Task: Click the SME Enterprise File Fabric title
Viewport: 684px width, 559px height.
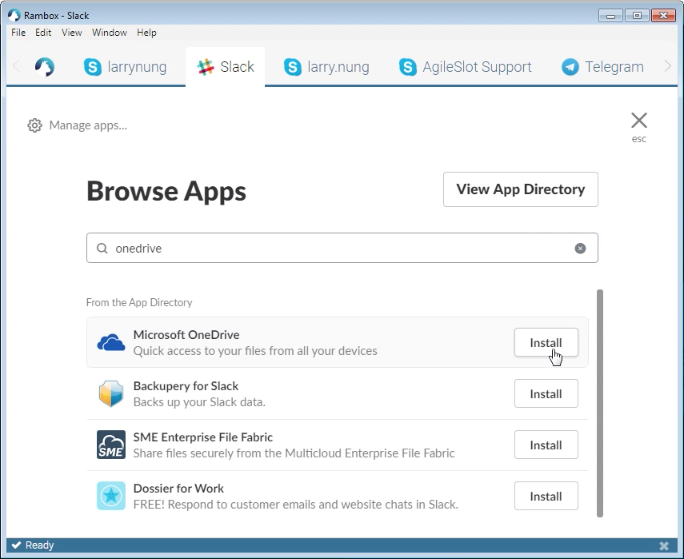Action: [x=203, y=437]
